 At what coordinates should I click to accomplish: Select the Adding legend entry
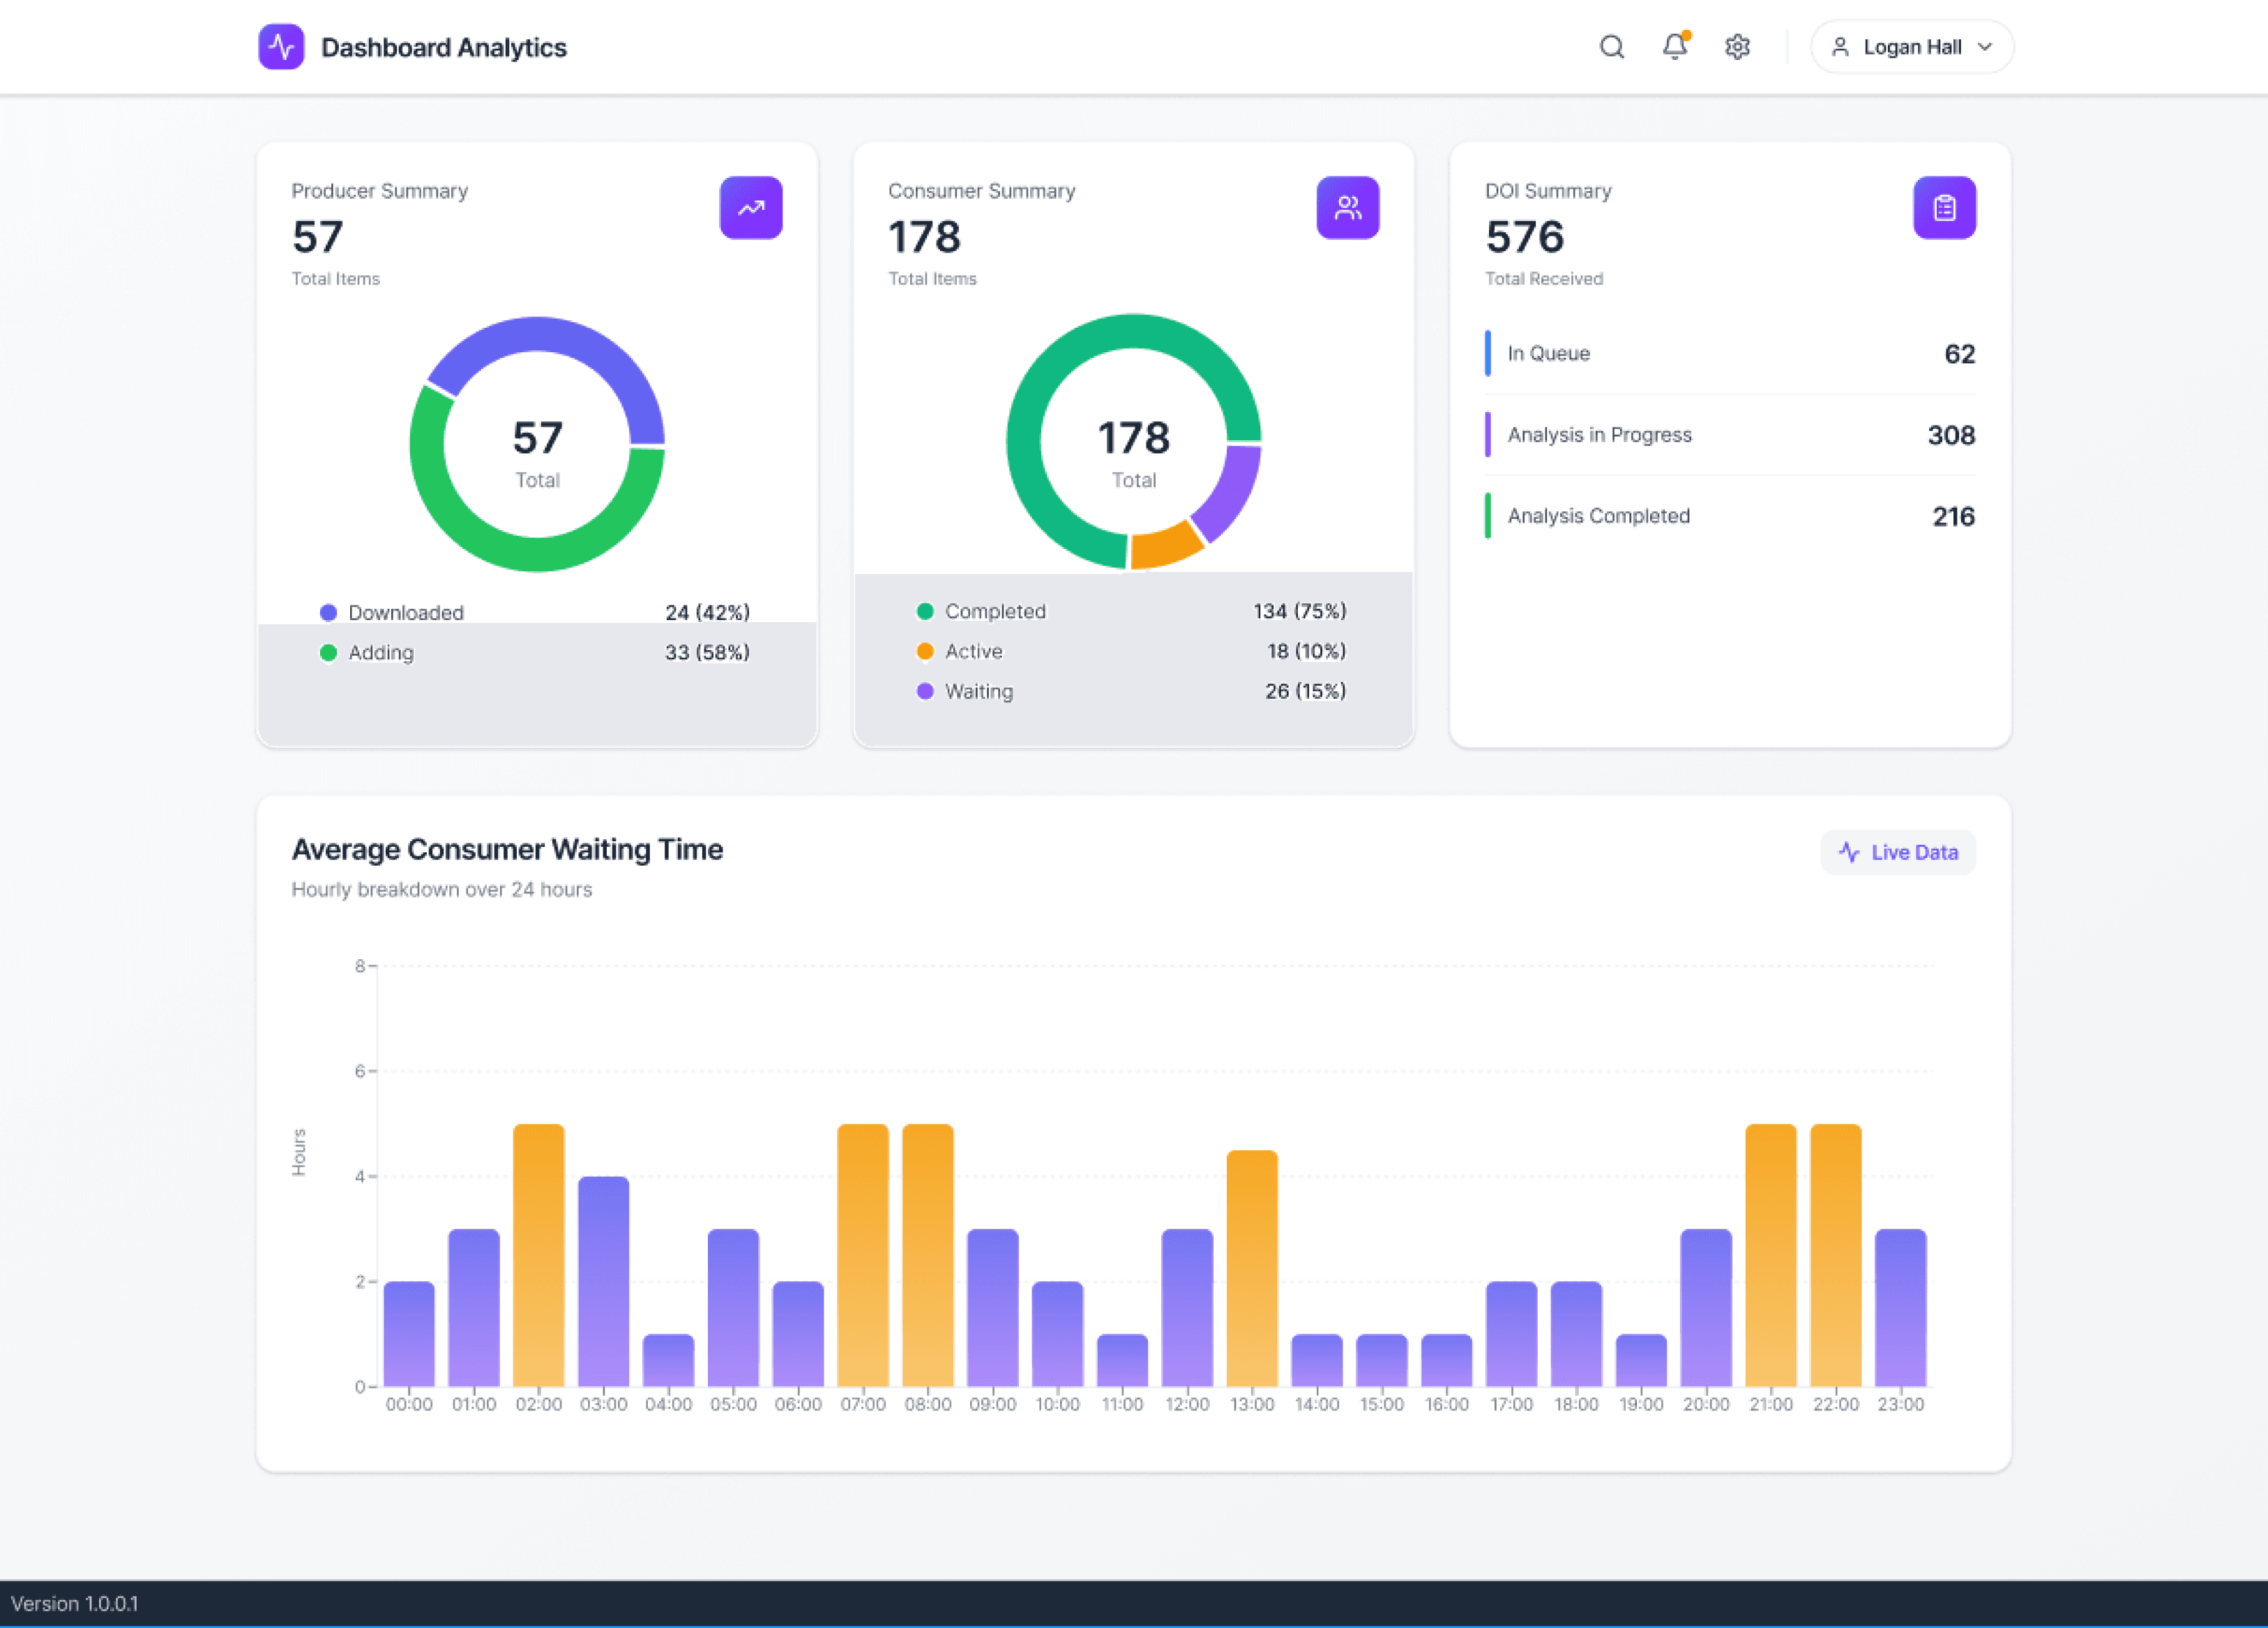click(380, 652)
